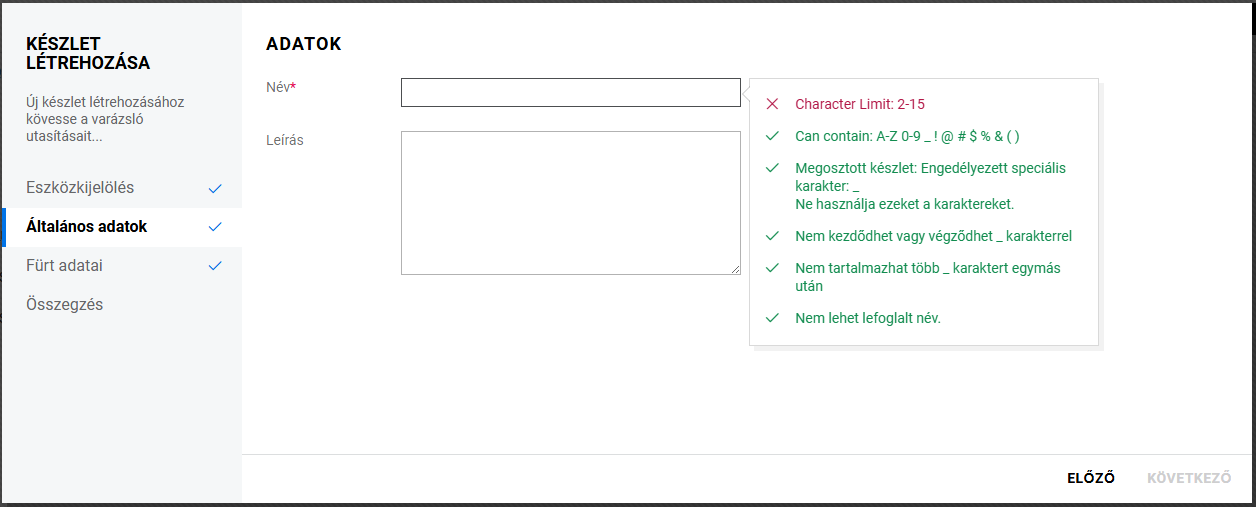Click the Character Limit: 2-15 validation text
Image resolution: width=1256 pixels, height=507 pixels.
(867, 104)
